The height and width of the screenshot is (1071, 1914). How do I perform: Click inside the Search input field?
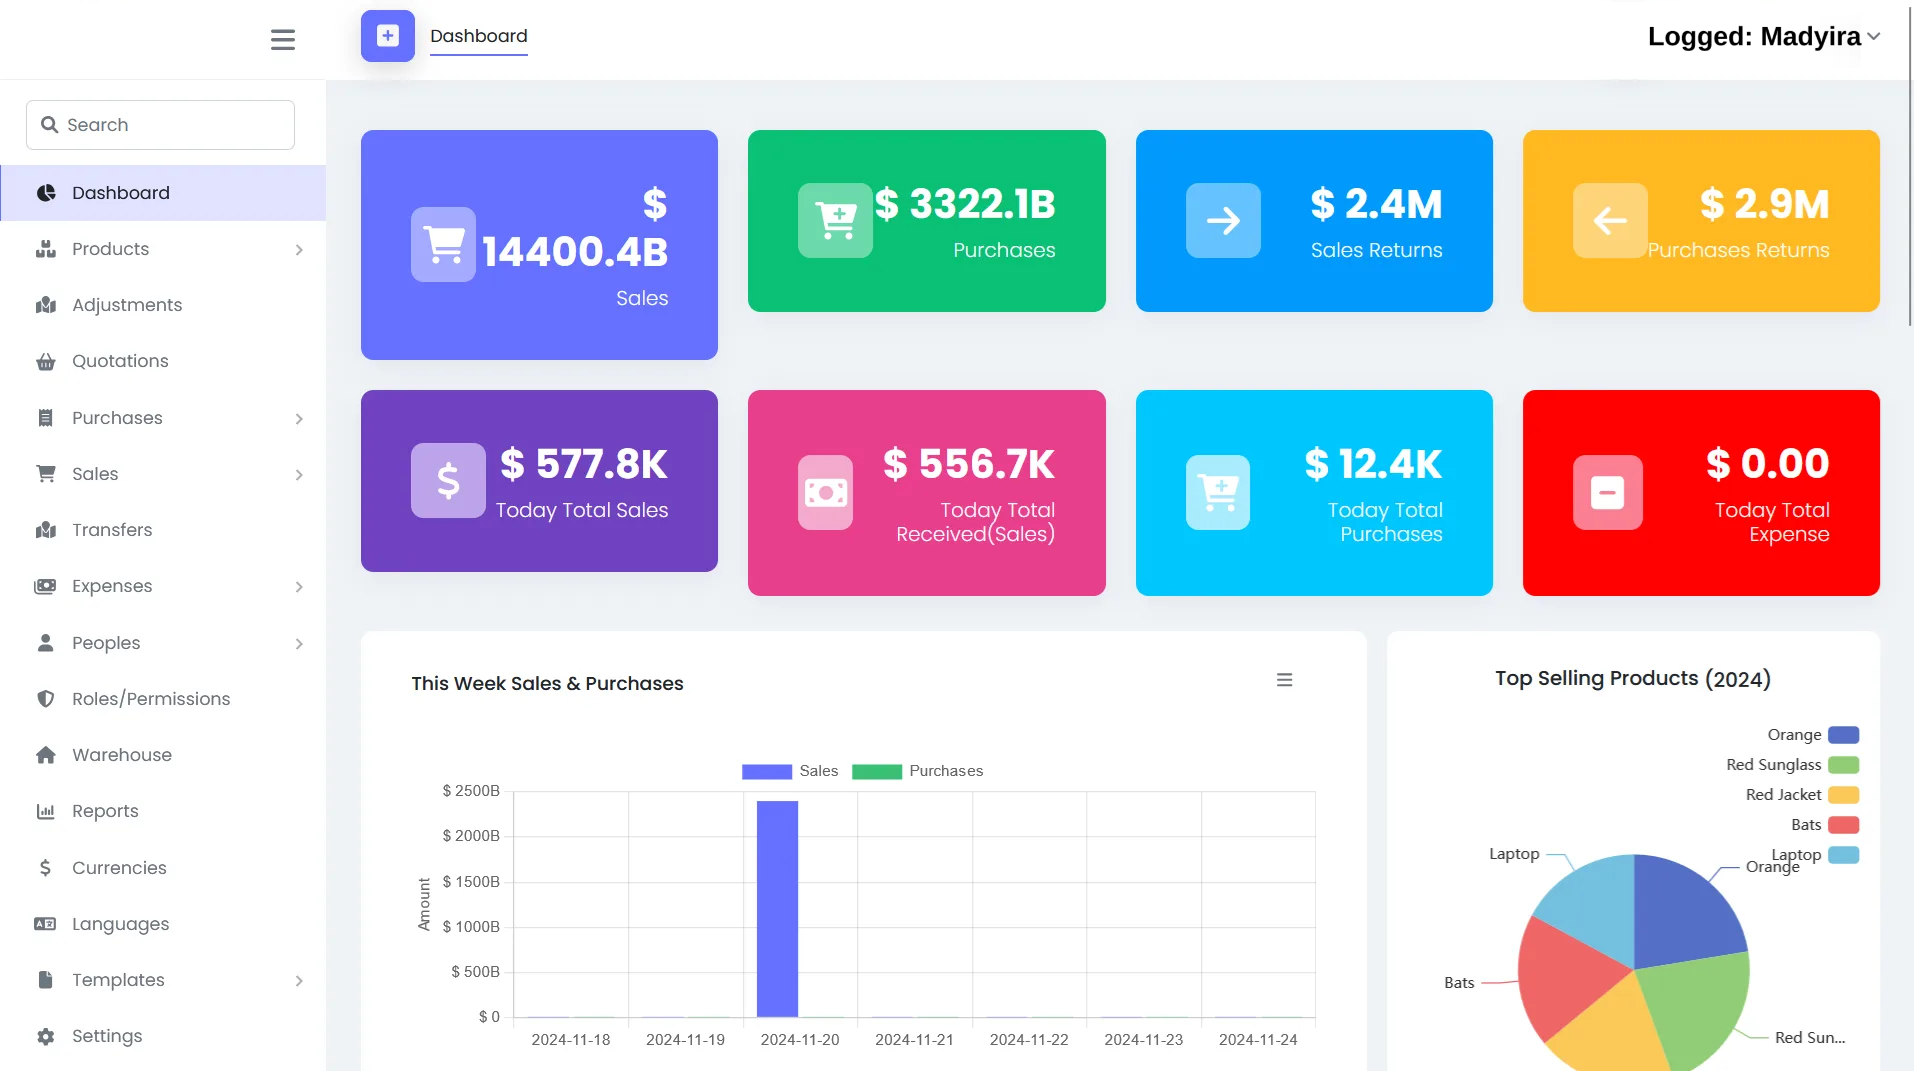[159, 124]
